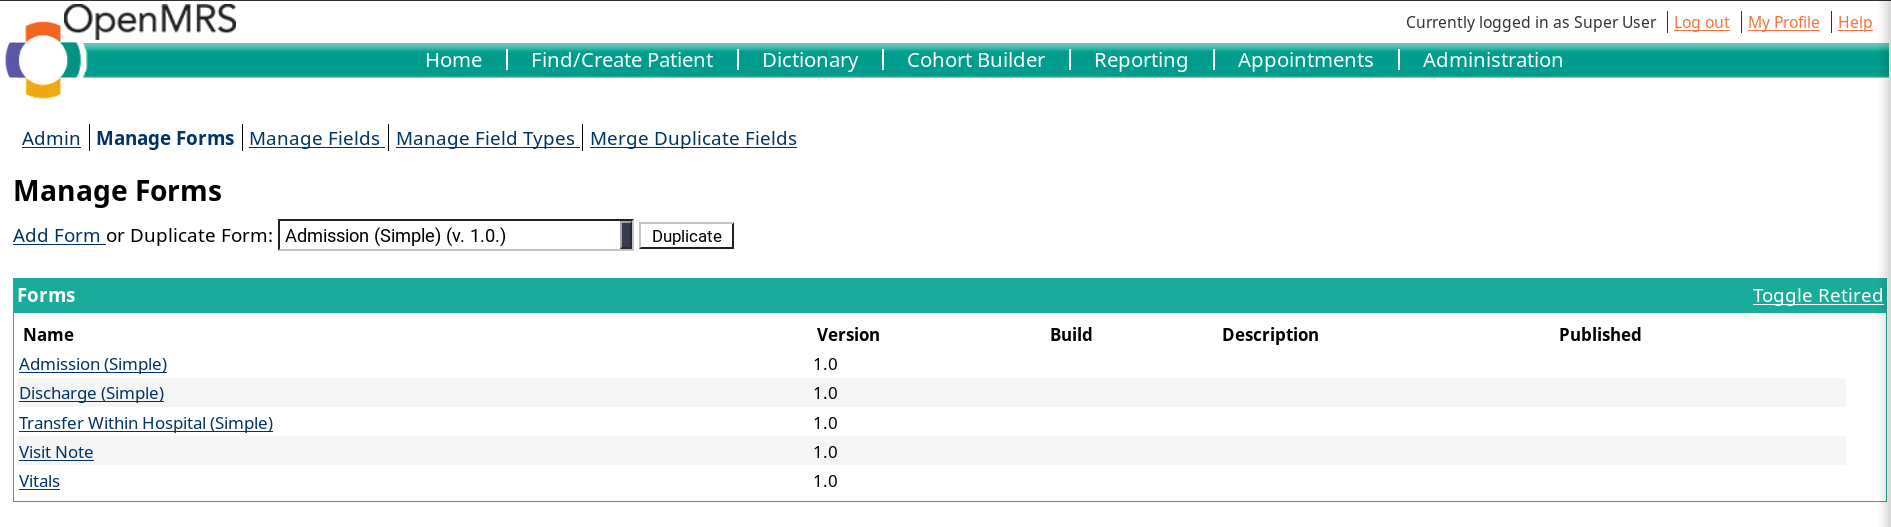
Task: Click version 1.0 in Vitals row
Action: [x=825, y=481]
